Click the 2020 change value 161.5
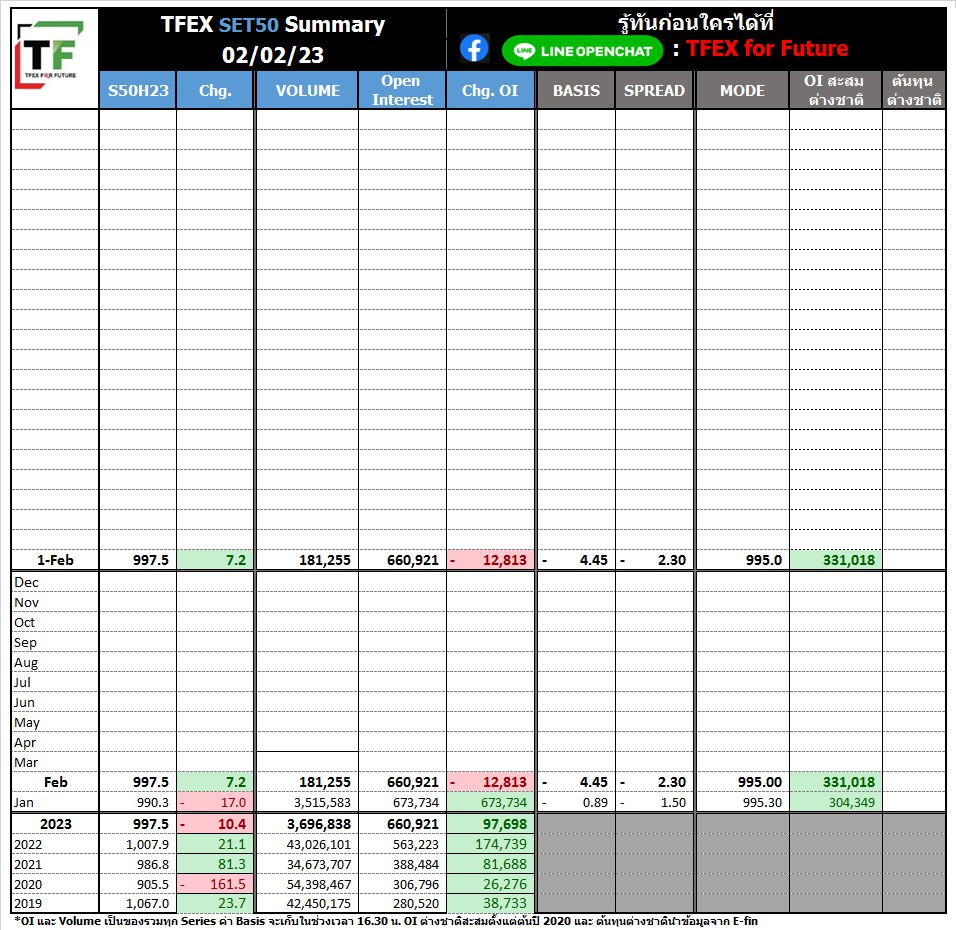 (x=228, y=884)
